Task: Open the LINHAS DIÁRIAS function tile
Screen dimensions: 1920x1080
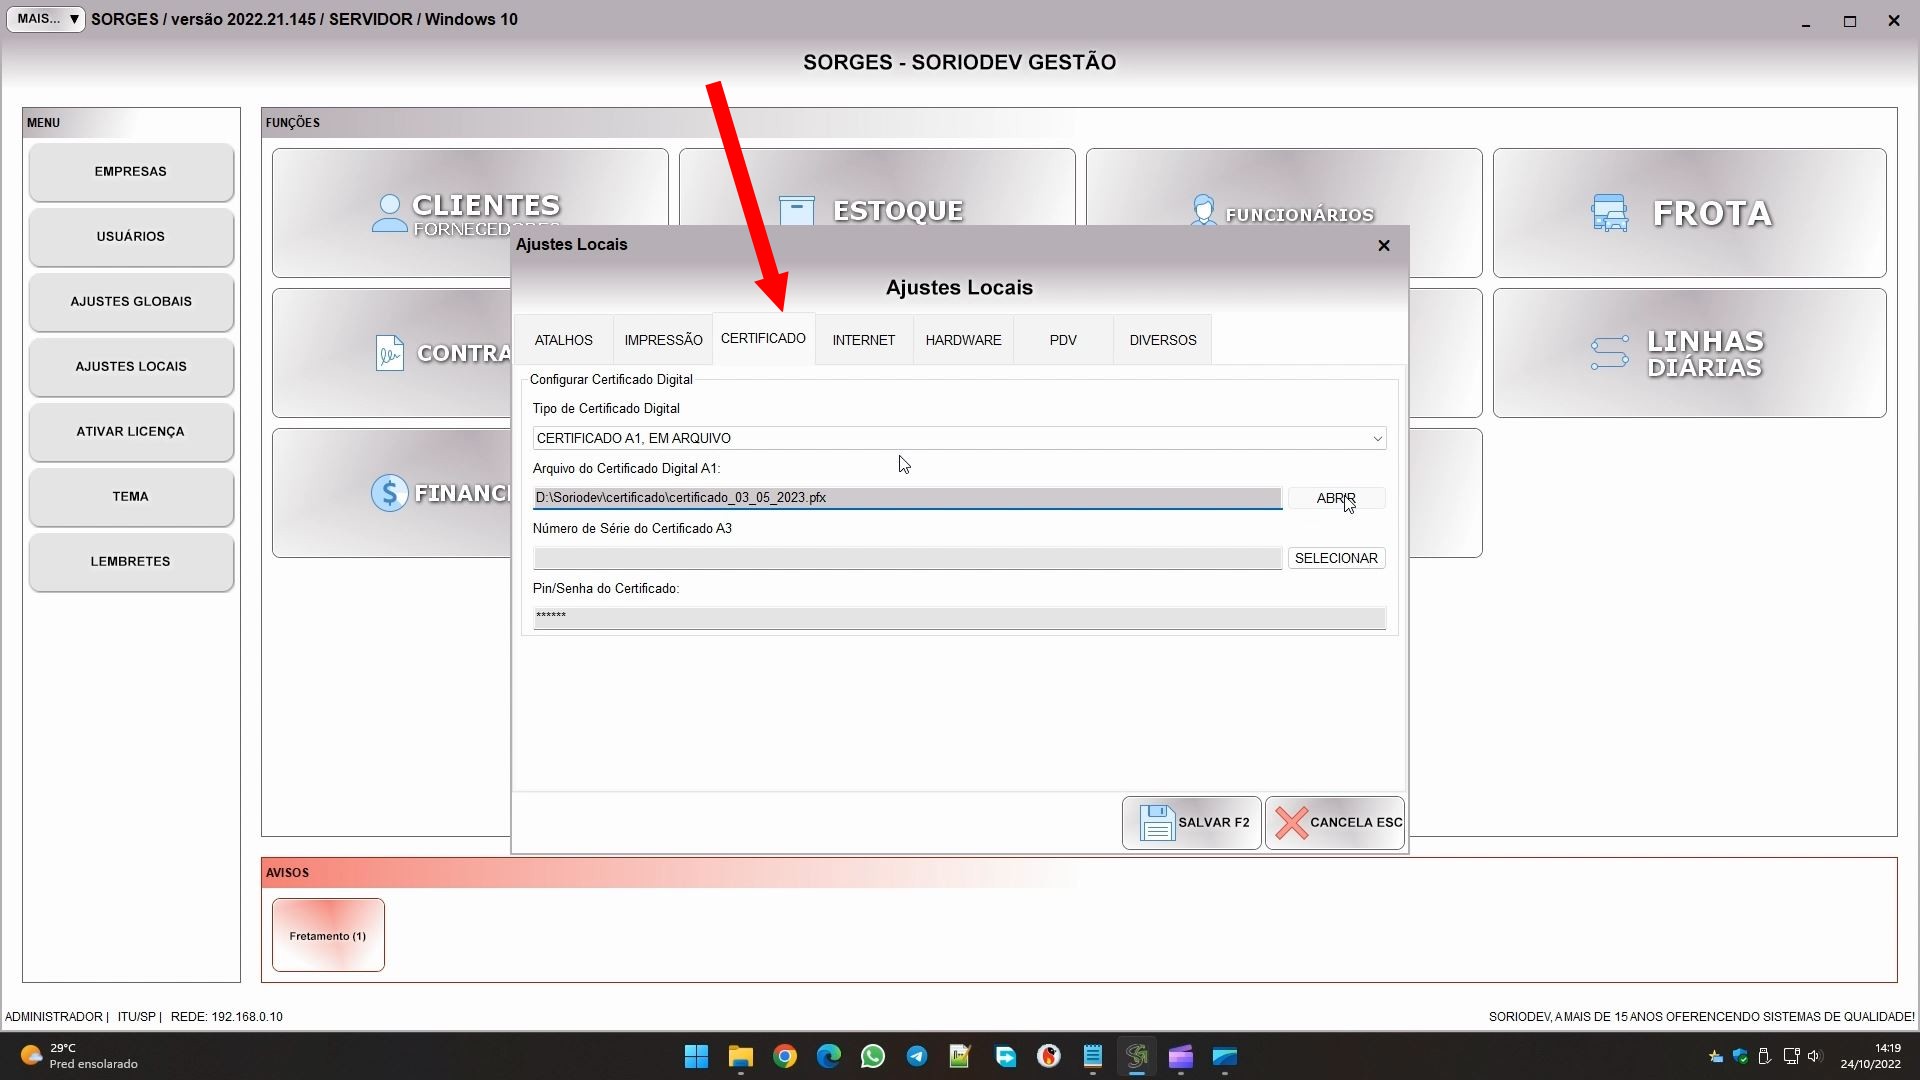Action: (x=1690, y=353)
